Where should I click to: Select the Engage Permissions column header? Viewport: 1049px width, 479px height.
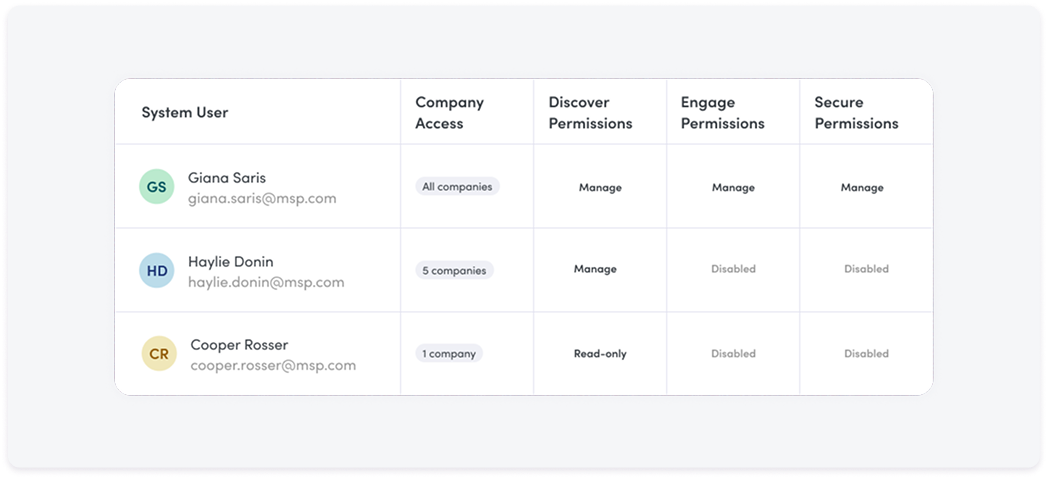click(x=723, y=112)
